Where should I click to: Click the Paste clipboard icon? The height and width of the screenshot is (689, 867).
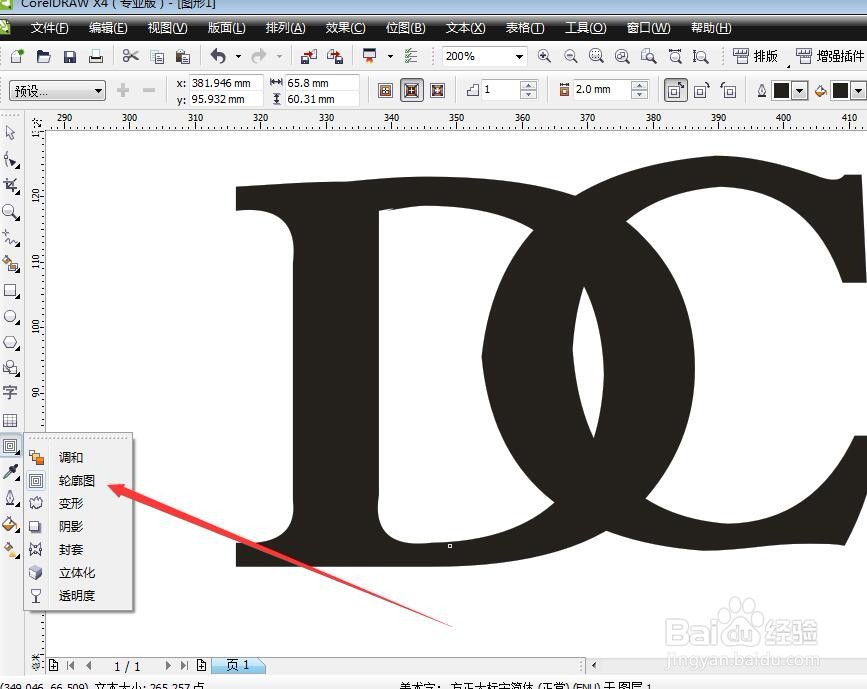point(183,56)
